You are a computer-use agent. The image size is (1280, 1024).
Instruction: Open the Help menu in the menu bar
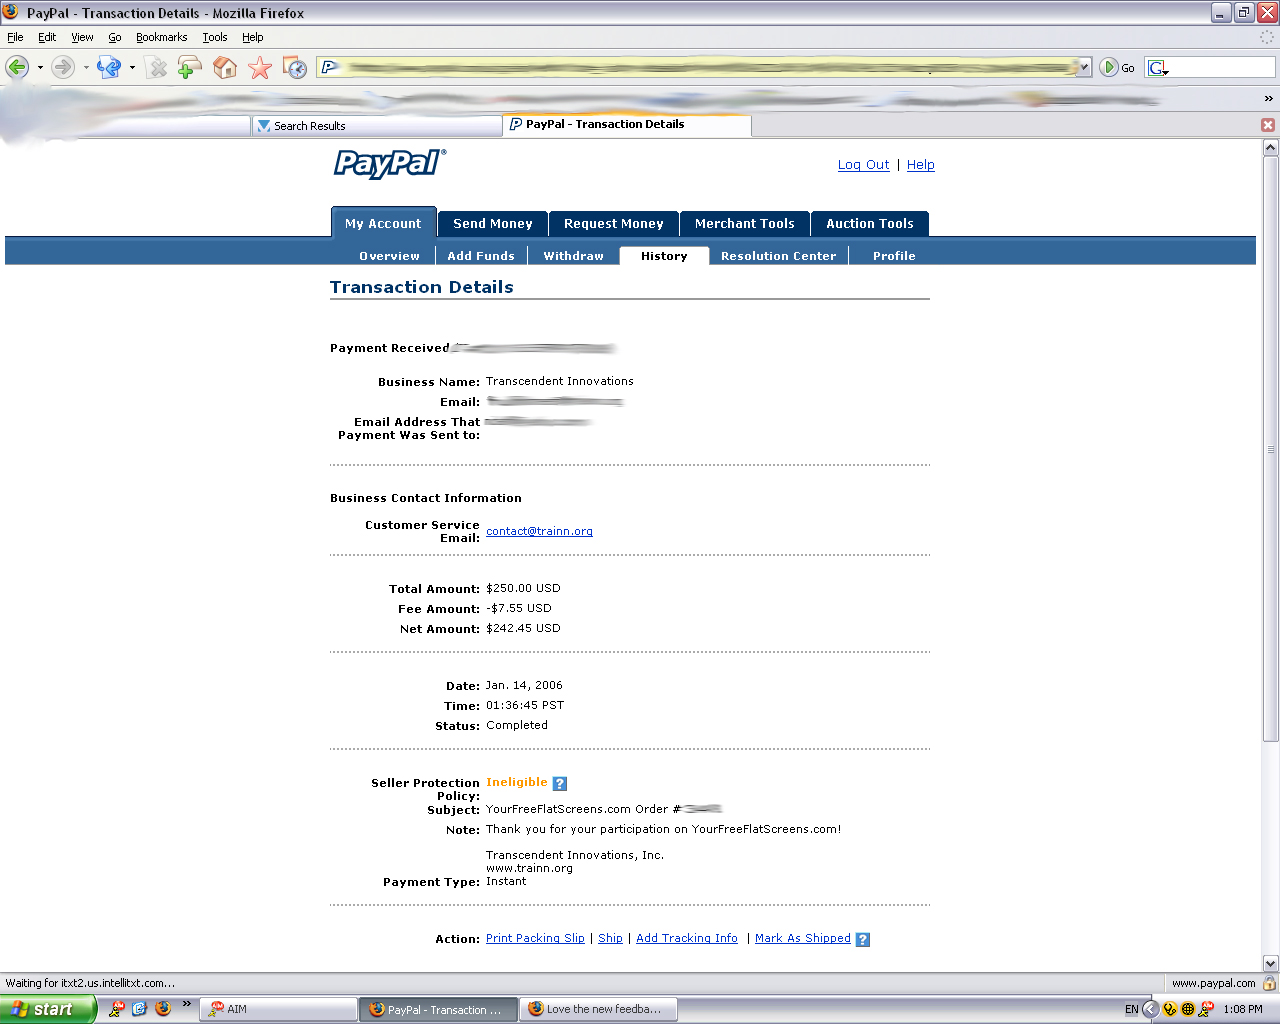click(253, 37)
